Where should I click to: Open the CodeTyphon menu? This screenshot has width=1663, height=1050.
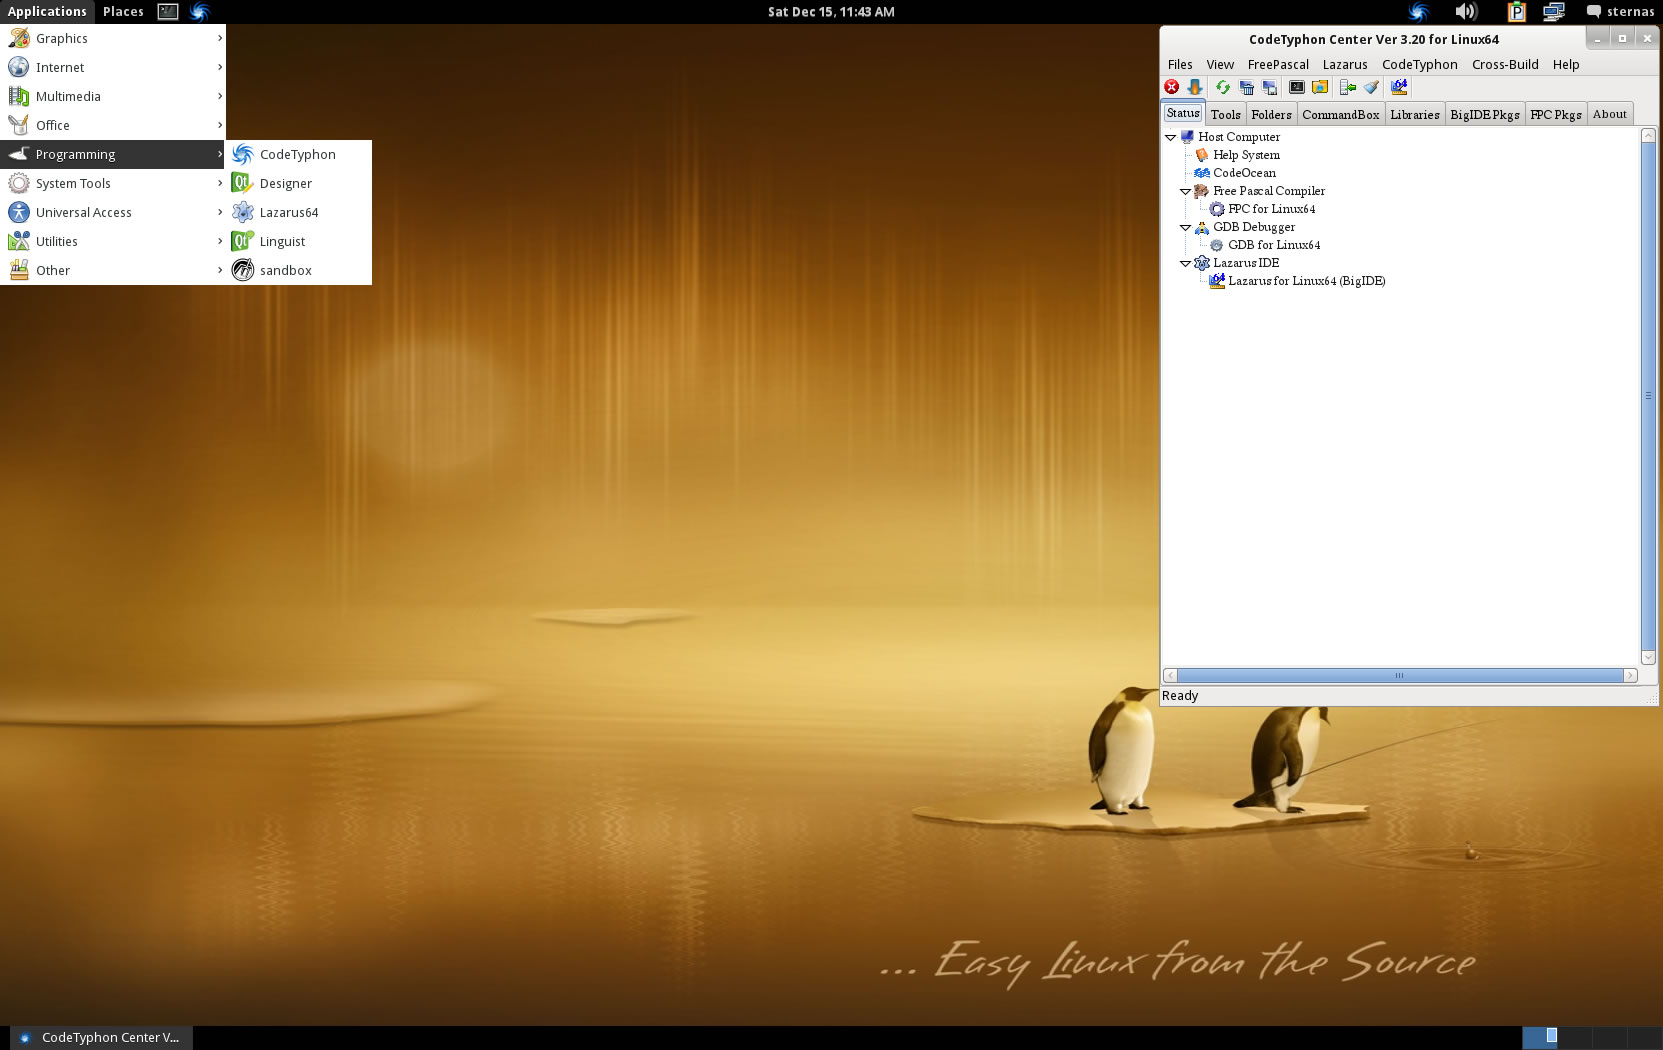coord(1420,64)
